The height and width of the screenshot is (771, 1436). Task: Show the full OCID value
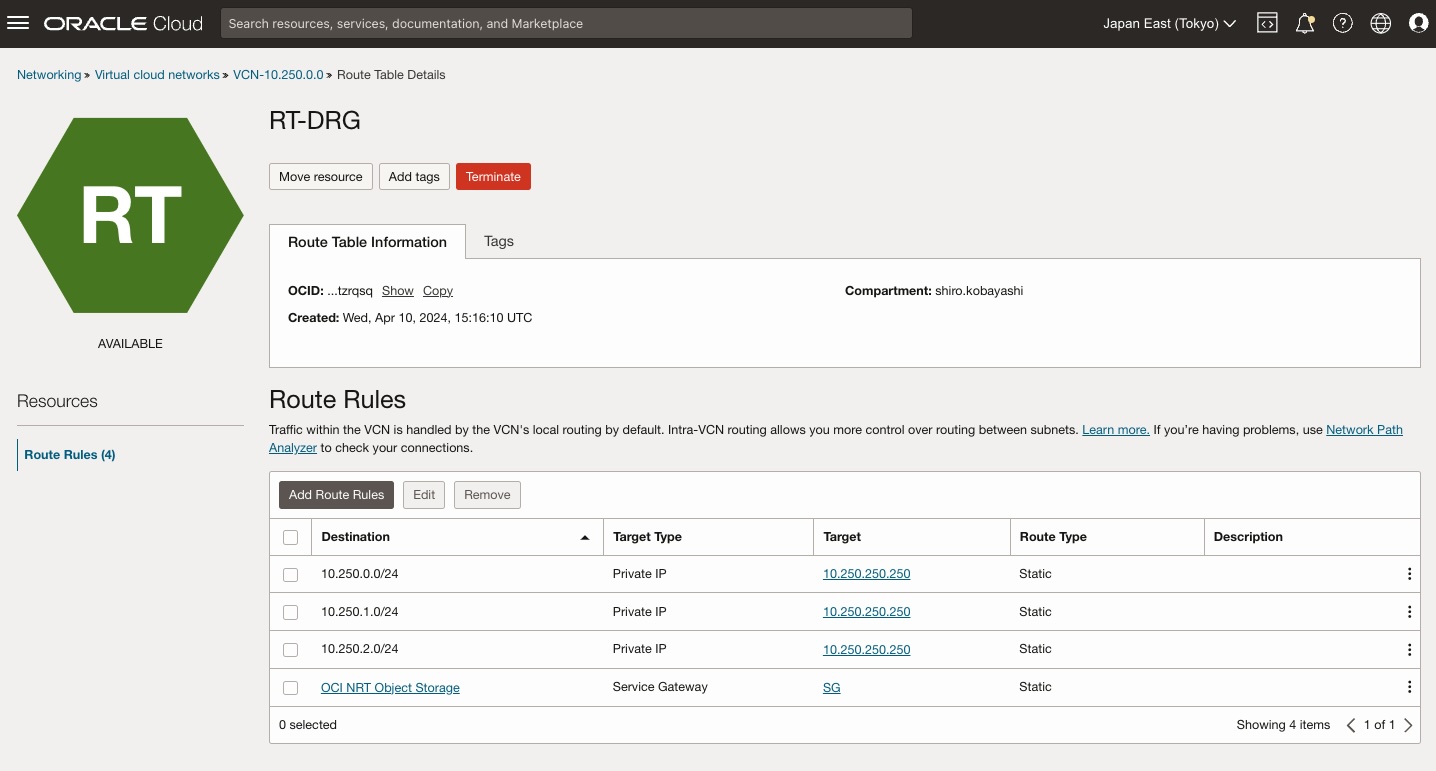click(397, 291)
